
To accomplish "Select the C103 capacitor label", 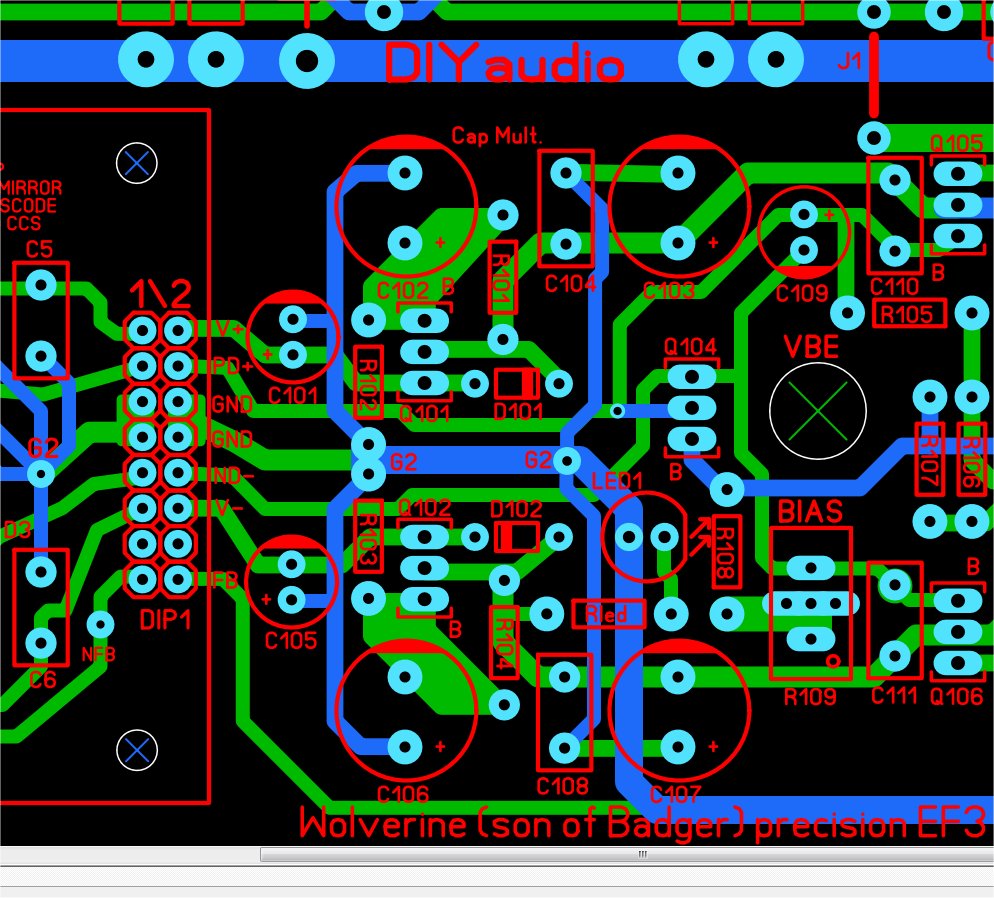I will 668,291.
